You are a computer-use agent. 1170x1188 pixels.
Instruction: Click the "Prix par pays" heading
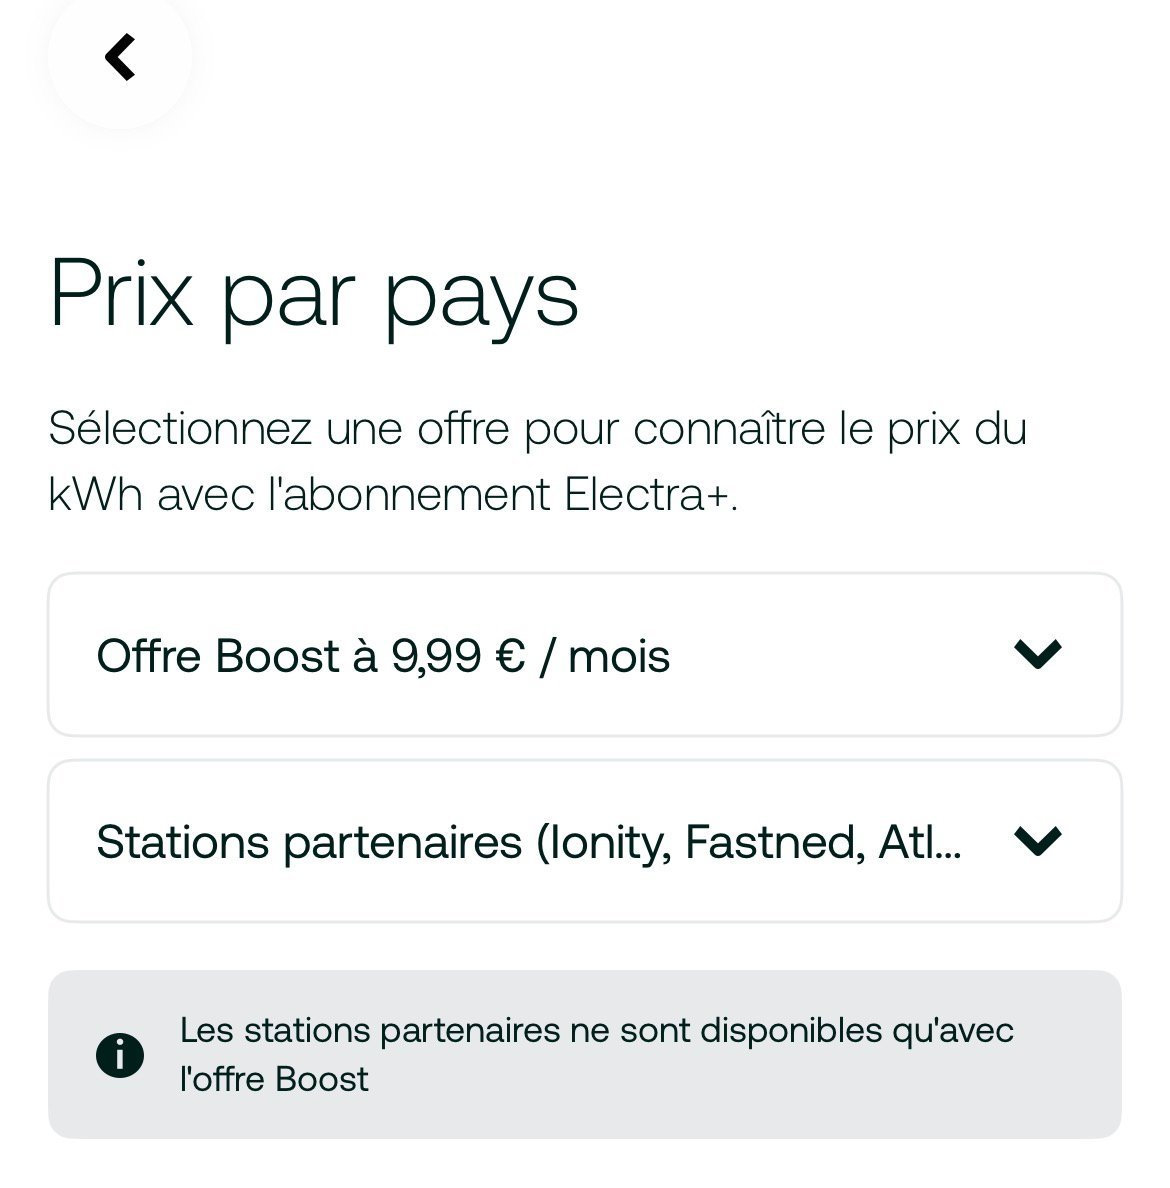314,294
